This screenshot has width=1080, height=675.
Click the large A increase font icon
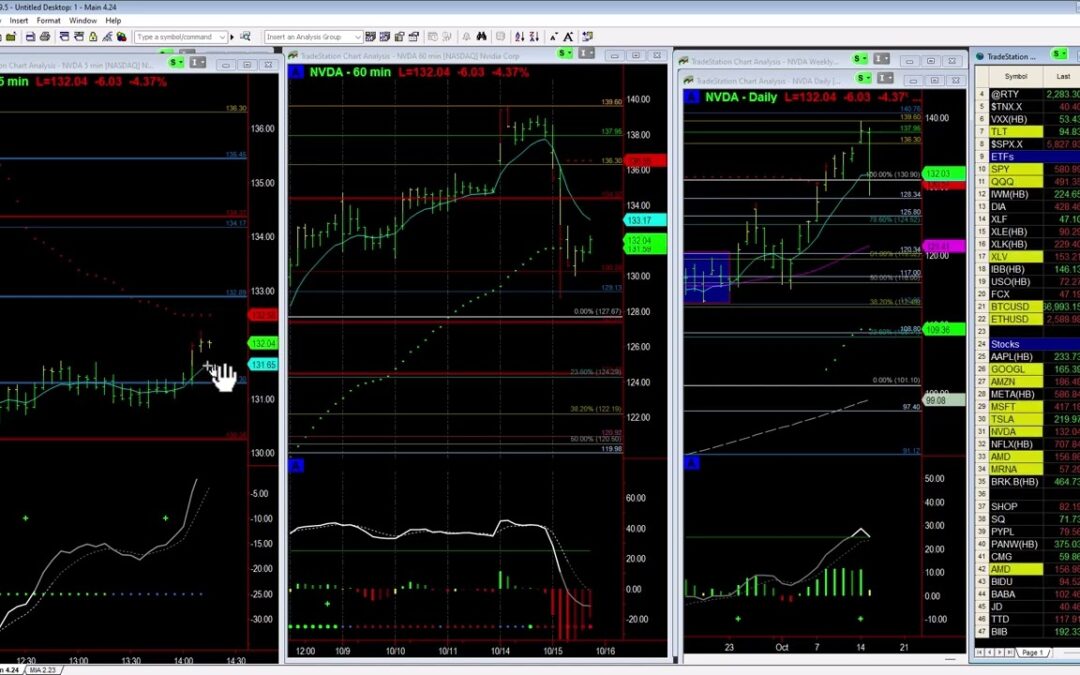(568, 37)
